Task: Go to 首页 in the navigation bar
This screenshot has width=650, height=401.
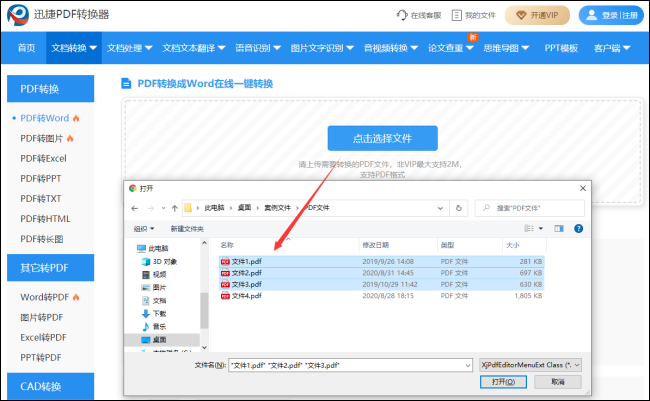Action: click(x=27, y=48)
